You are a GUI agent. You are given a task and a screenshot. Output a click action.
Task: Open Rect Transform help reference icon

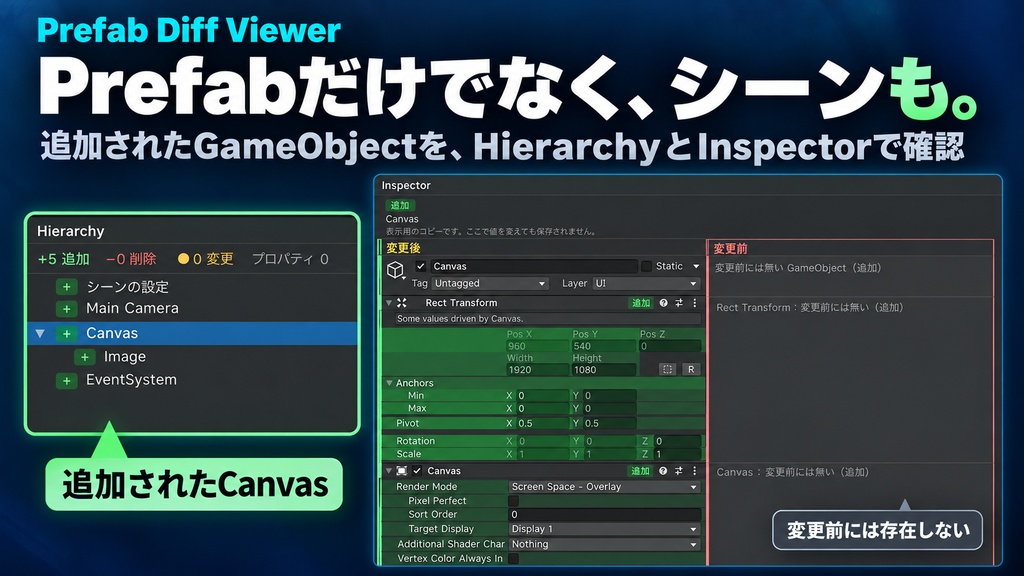click(664, 303)
